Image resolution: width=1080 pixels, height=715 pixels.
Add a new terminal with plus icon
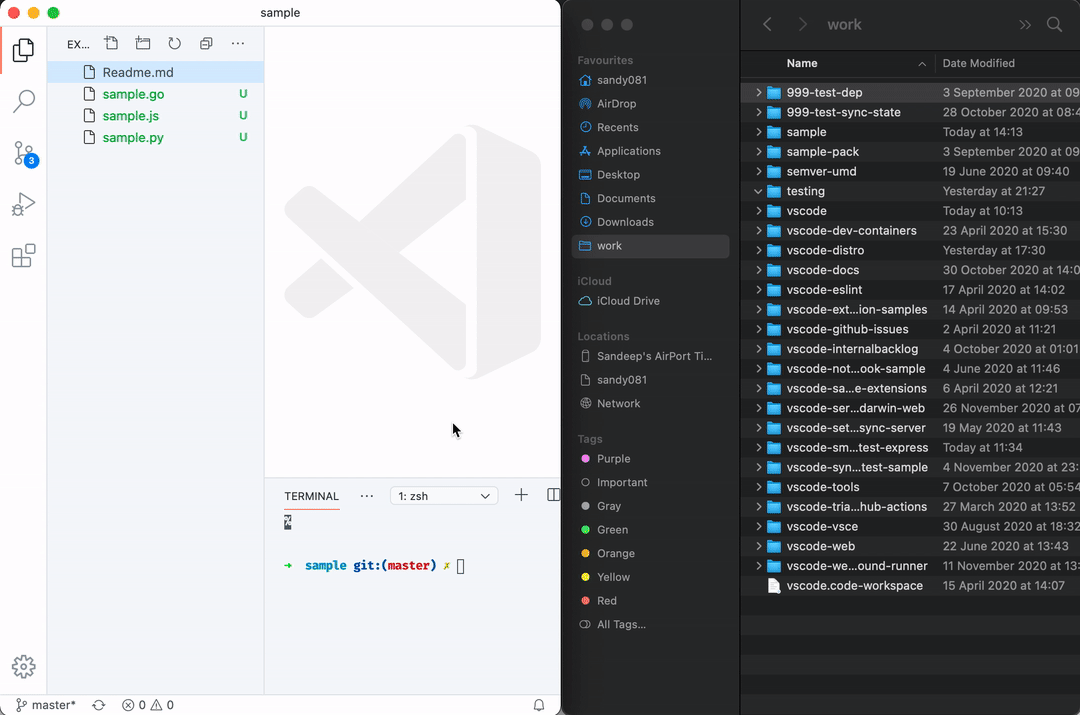point(521,495)
